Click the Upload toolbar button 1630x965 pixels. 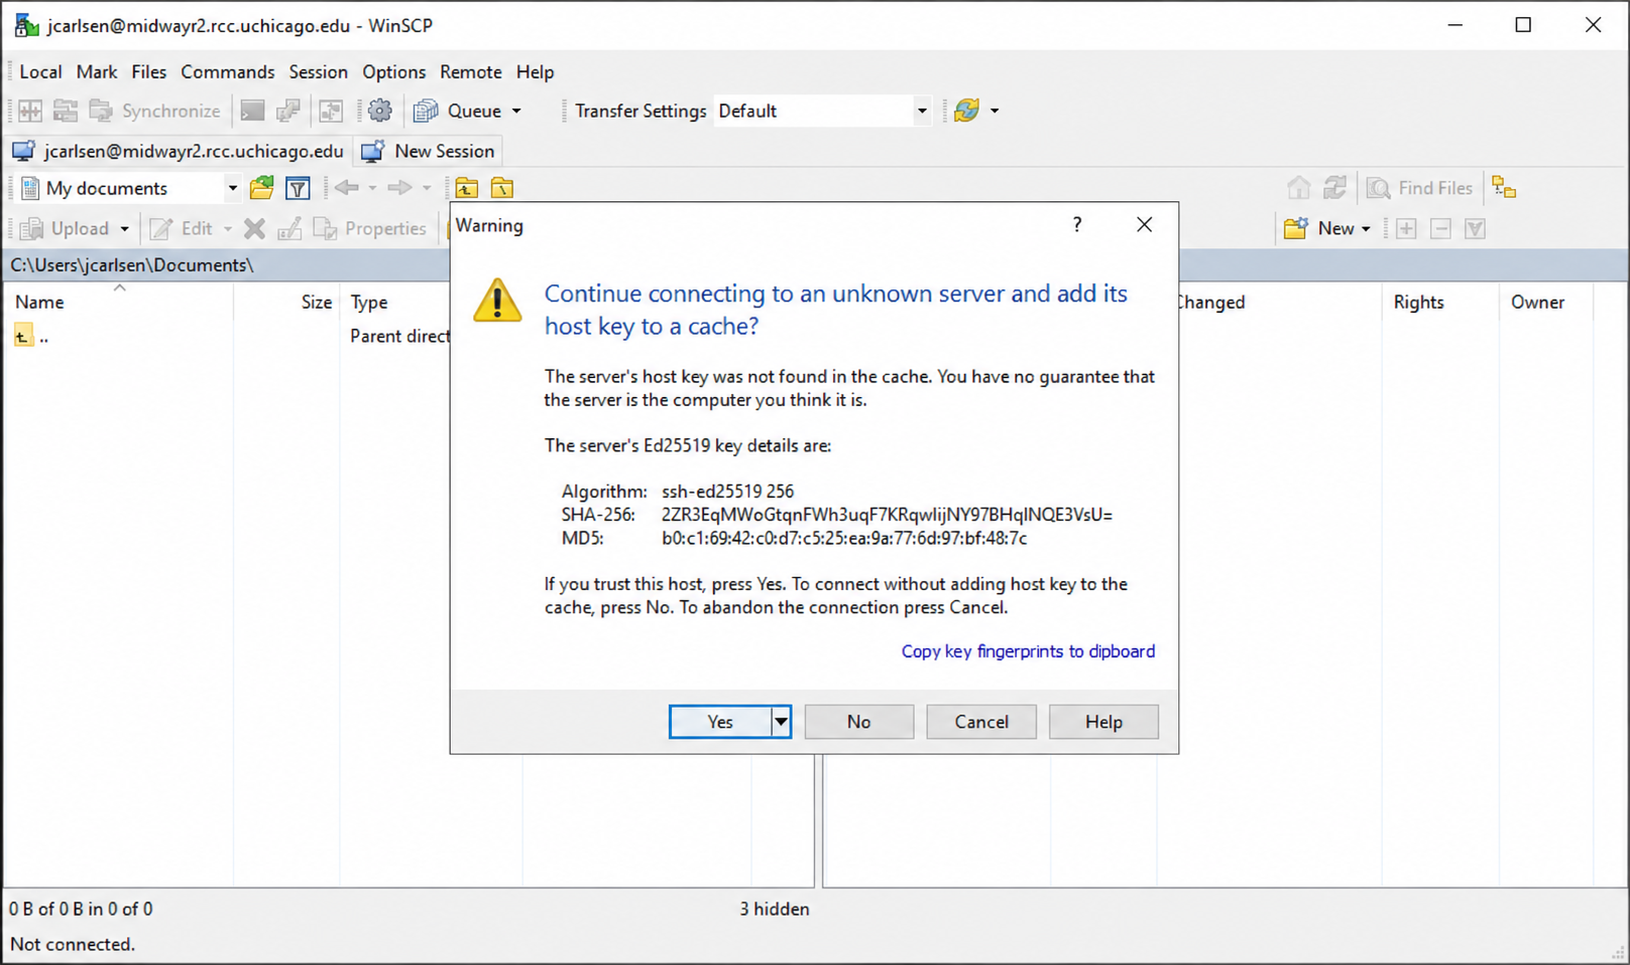(x=65, y=228)
